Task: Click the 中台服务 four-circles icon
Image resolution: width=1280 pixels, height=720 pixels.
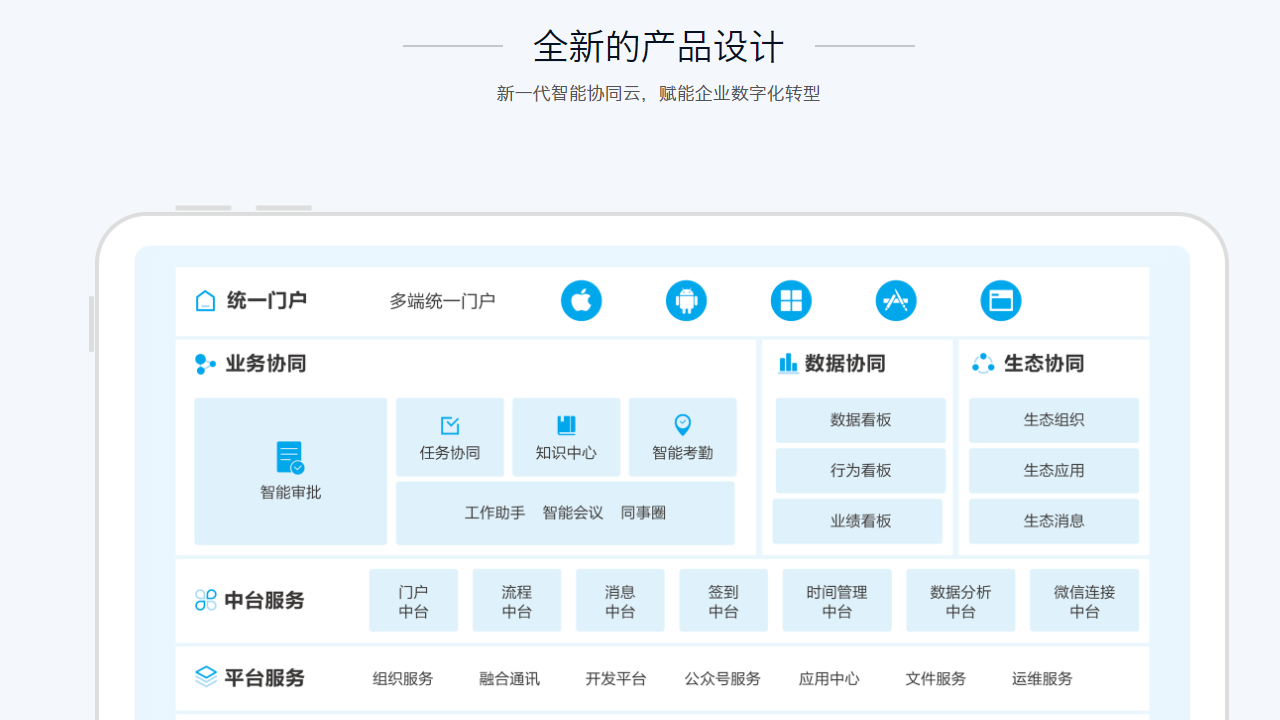Action: coord(205,600)
